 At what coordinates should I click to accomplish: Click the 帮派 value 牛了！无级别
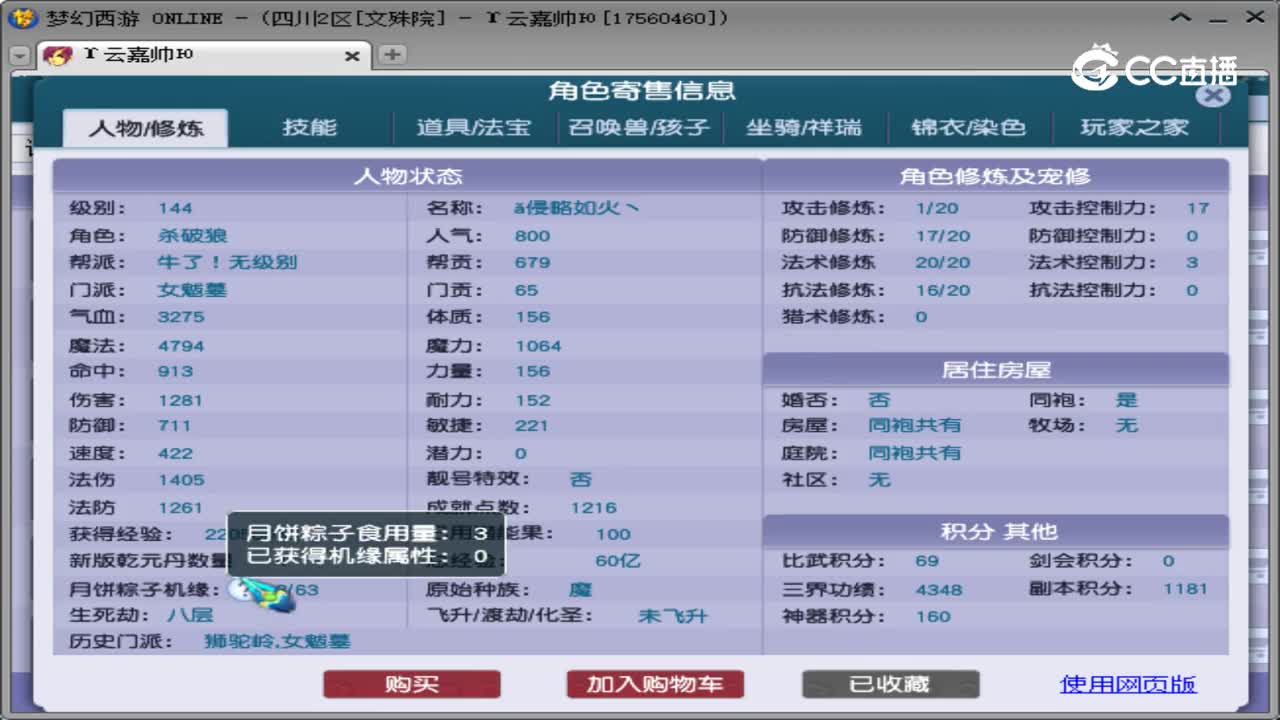[227, 262]
